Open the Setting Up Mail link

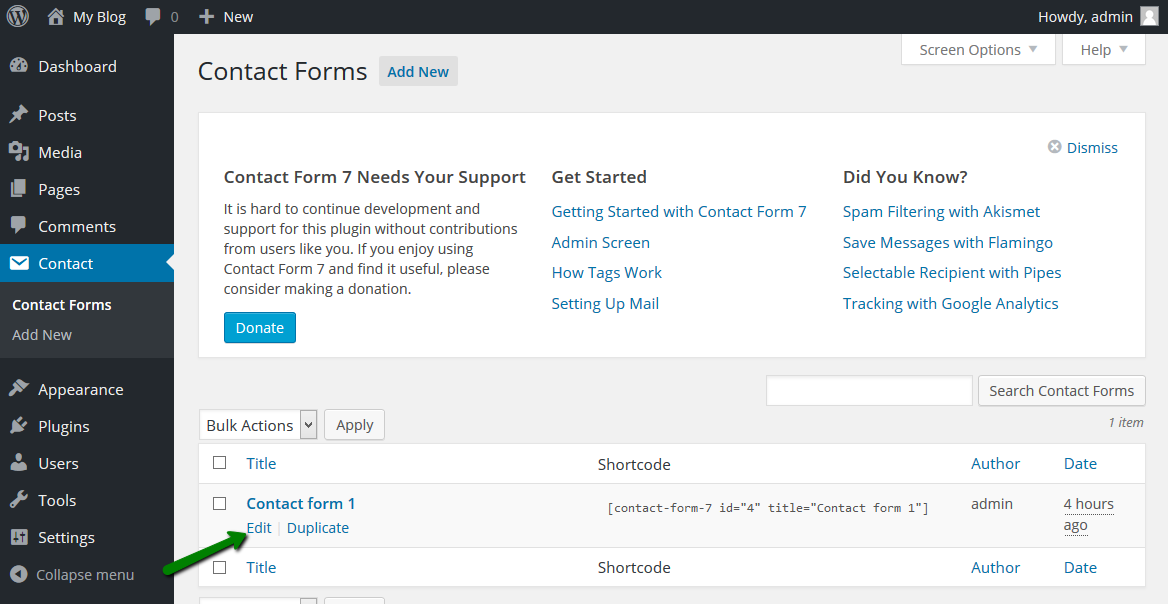(x=605, y=303)
